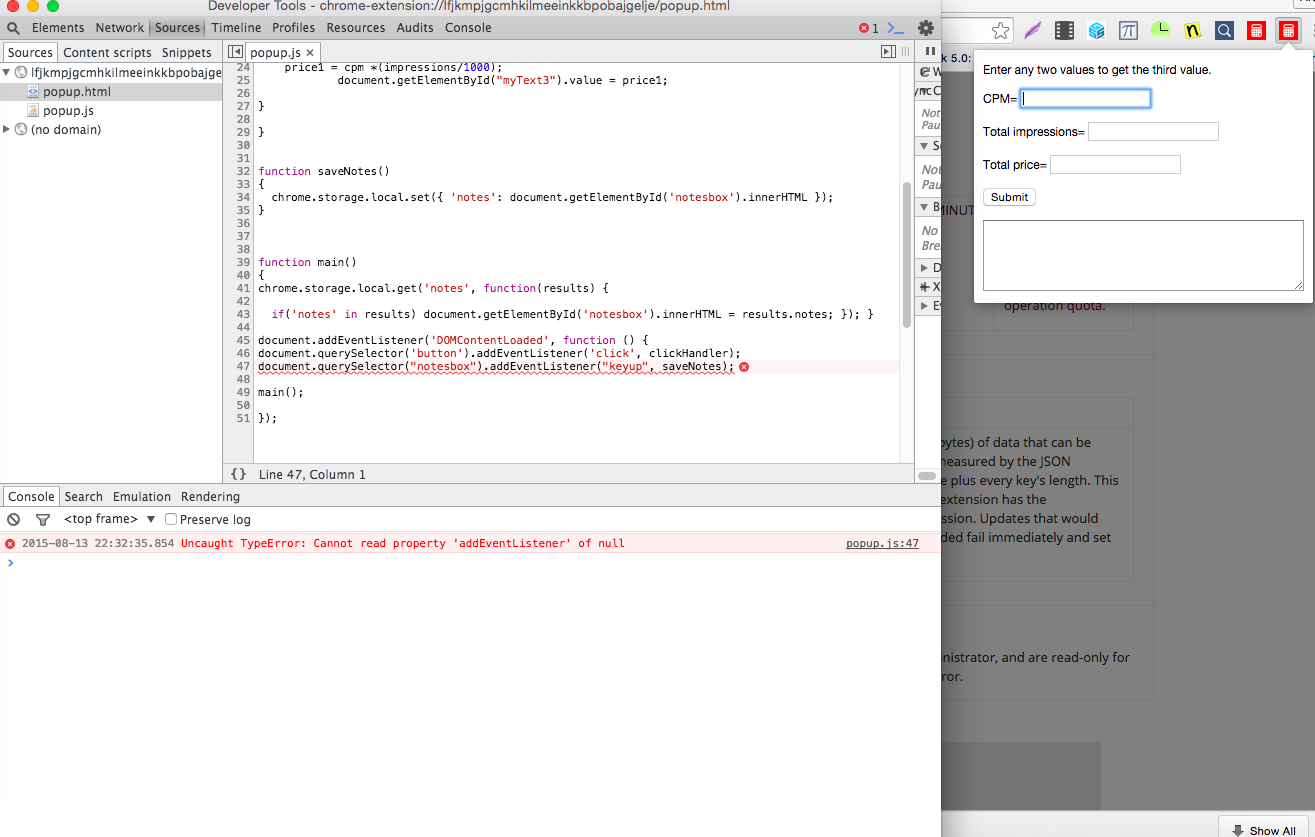
Task: Clear the console log
Action: 14,519
